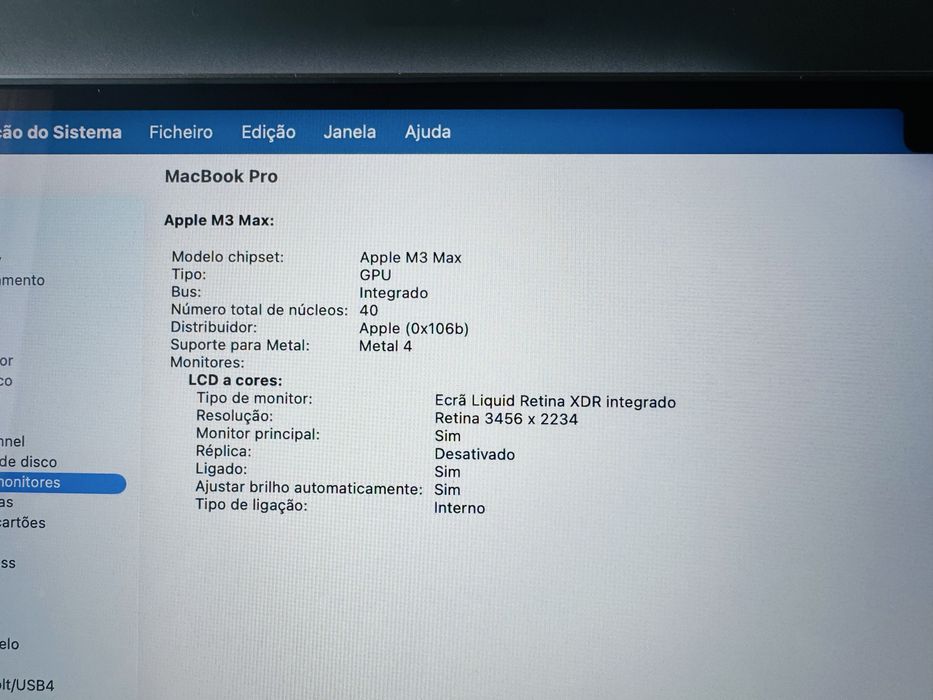This screenshot has width=933, height=700.
Task: Open the Janela menu
Action: pyautogui.click(x=349, y=132)
